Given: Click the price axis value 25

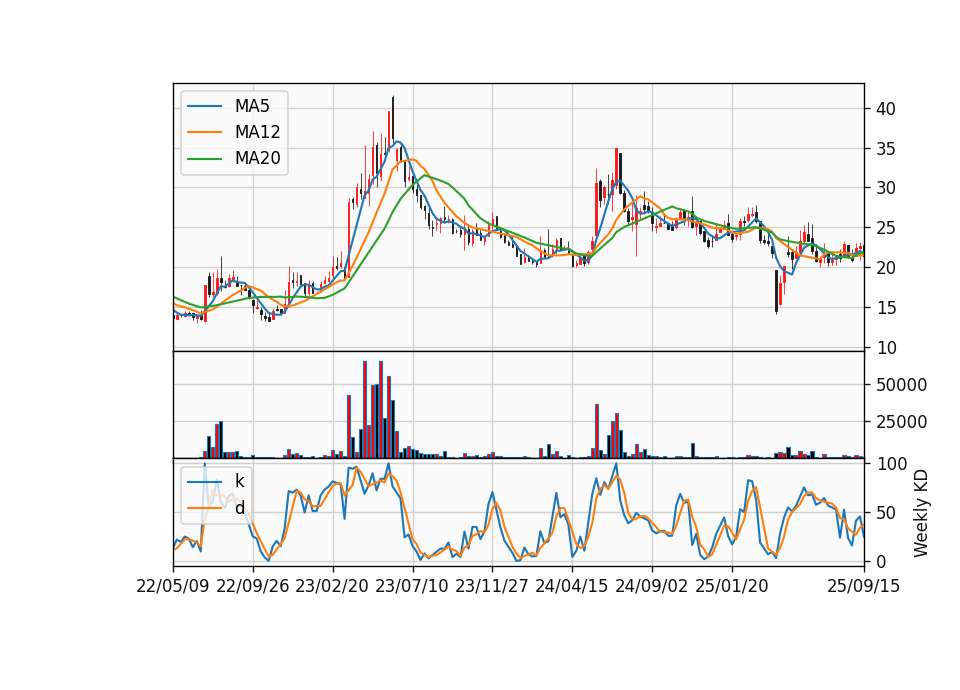Looking at the screenshot, I should point(886,228).
